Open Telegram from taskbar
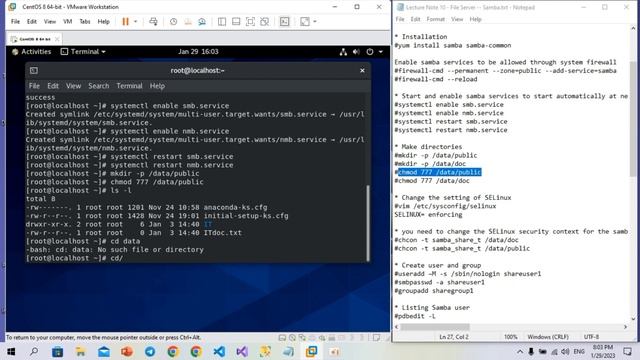This screenshot has height=360, width=640. click(x=150, y=351)
